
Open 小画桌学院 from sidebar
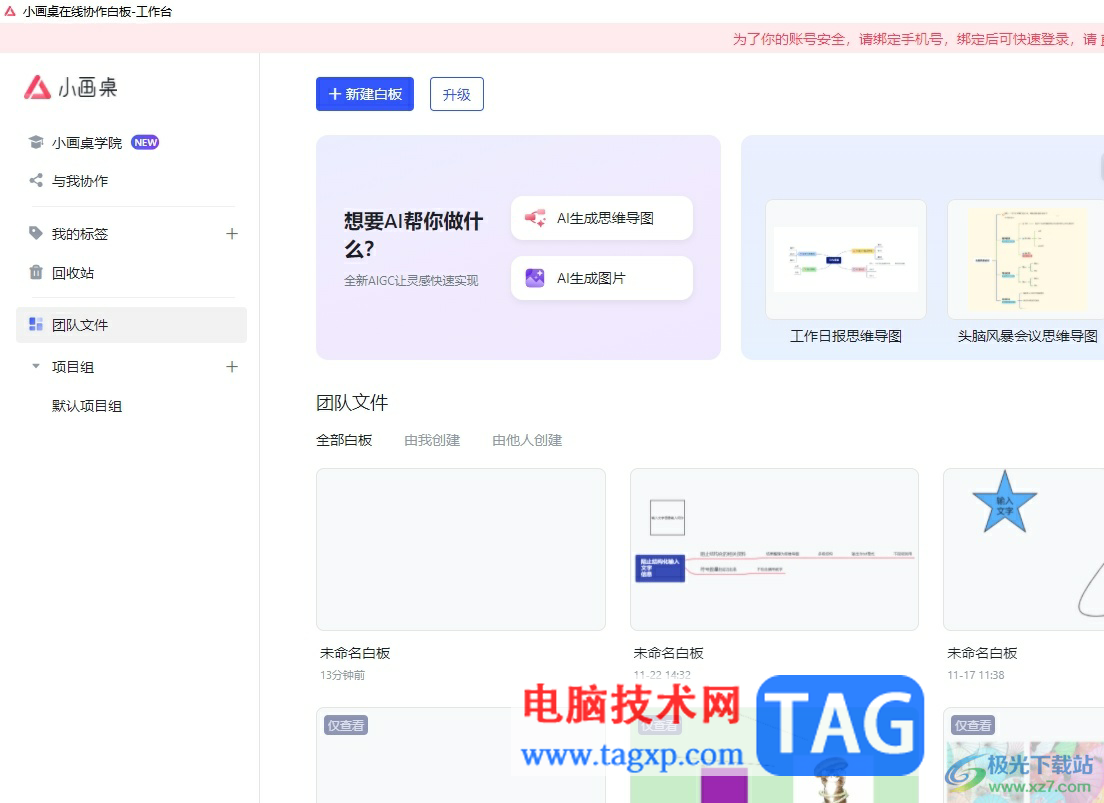(x=87, y=143)
